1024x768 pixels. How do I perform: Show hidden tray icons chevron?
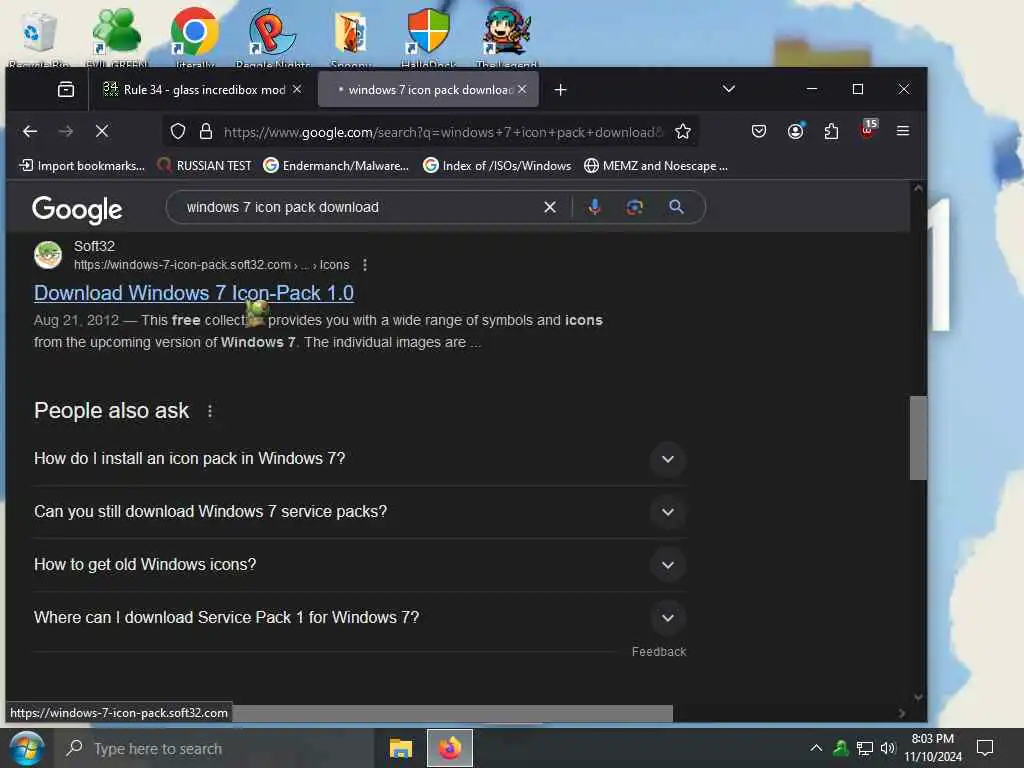pos(816,748)
